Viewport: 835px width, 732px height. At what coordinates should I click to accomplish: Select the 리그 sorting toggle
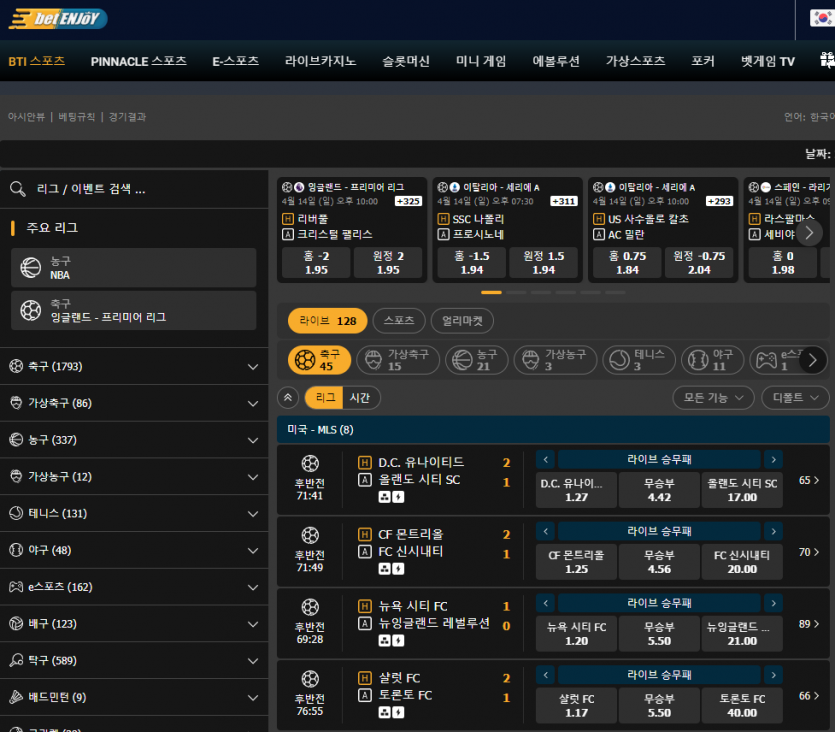tap(325, 398)
